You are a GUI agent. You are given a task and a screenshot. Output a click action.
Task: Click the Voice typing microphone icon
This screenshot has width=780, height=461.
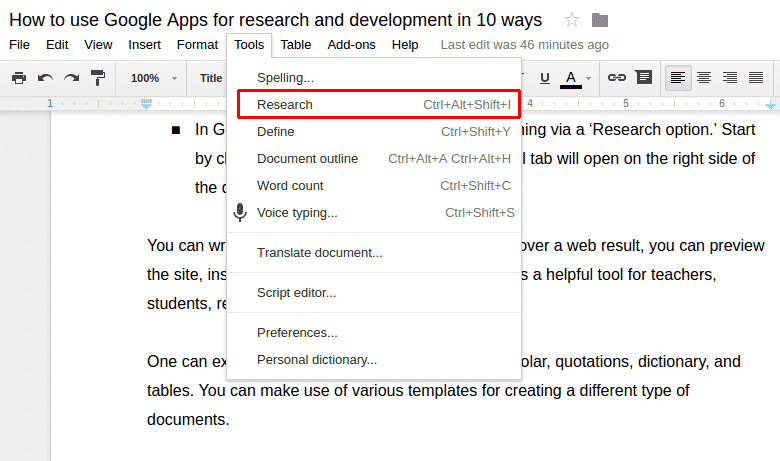point(240,212)
